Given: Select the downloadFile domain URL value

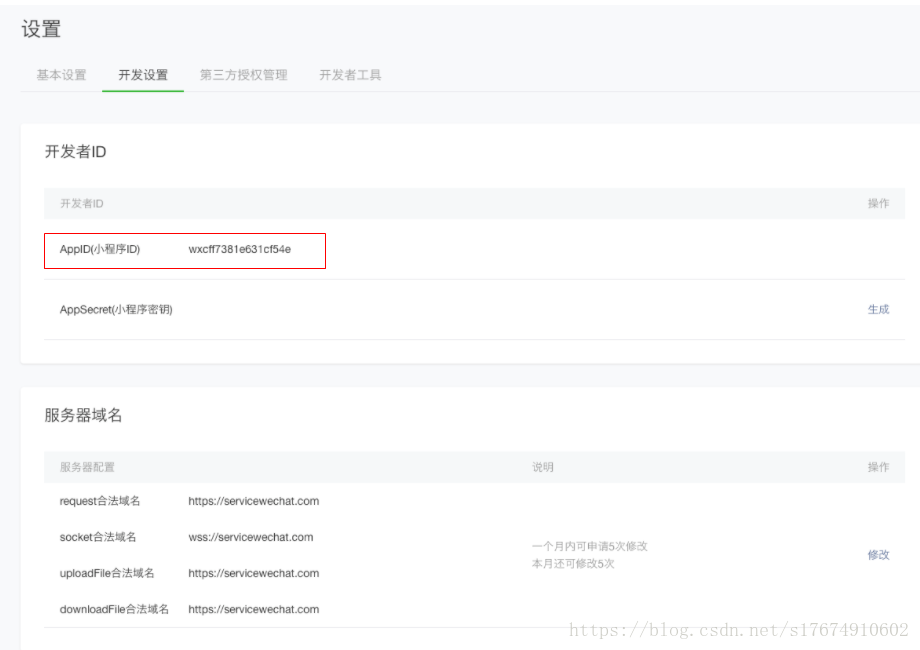Looking at the screenshot, I should click(253, 609).
